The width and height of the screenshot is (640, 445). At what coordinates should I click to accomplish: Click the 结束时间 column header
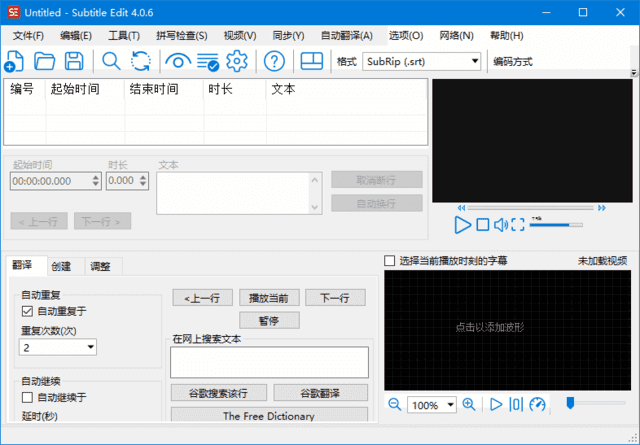(x=164, y=89)
